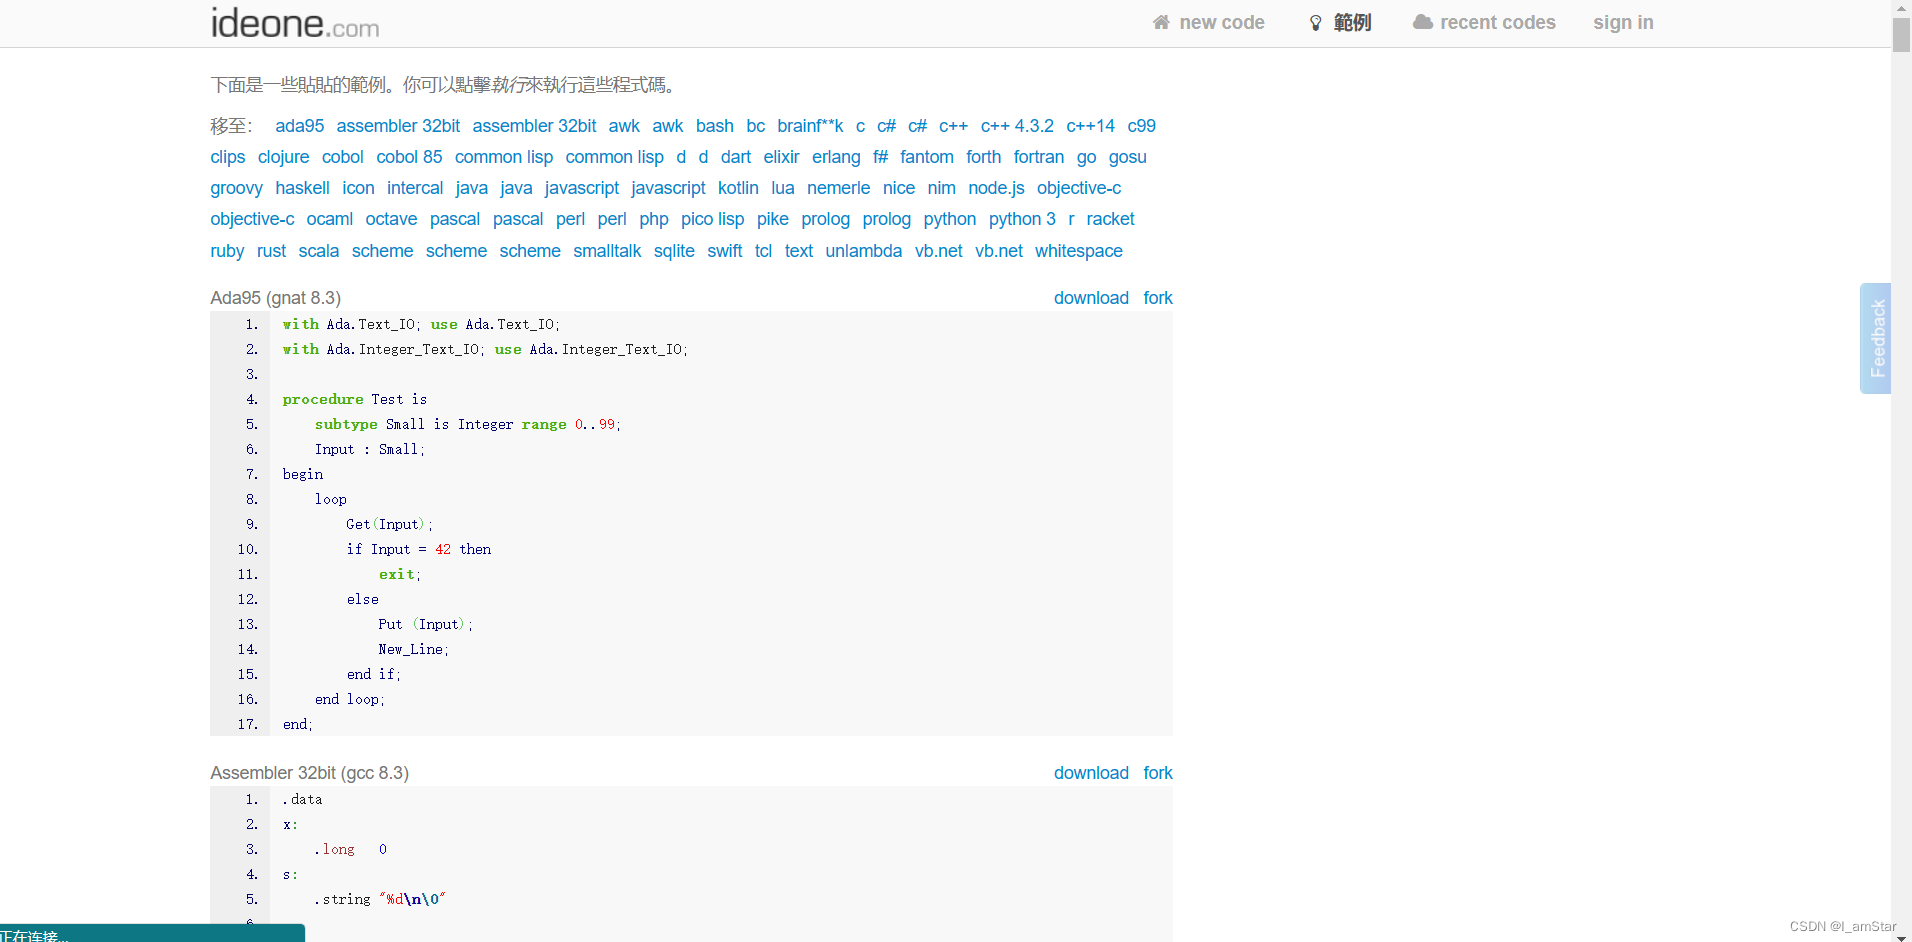Screen dimensions: 1912x942
Task: Jump to the go sample
Action: tap(1086, 157)
